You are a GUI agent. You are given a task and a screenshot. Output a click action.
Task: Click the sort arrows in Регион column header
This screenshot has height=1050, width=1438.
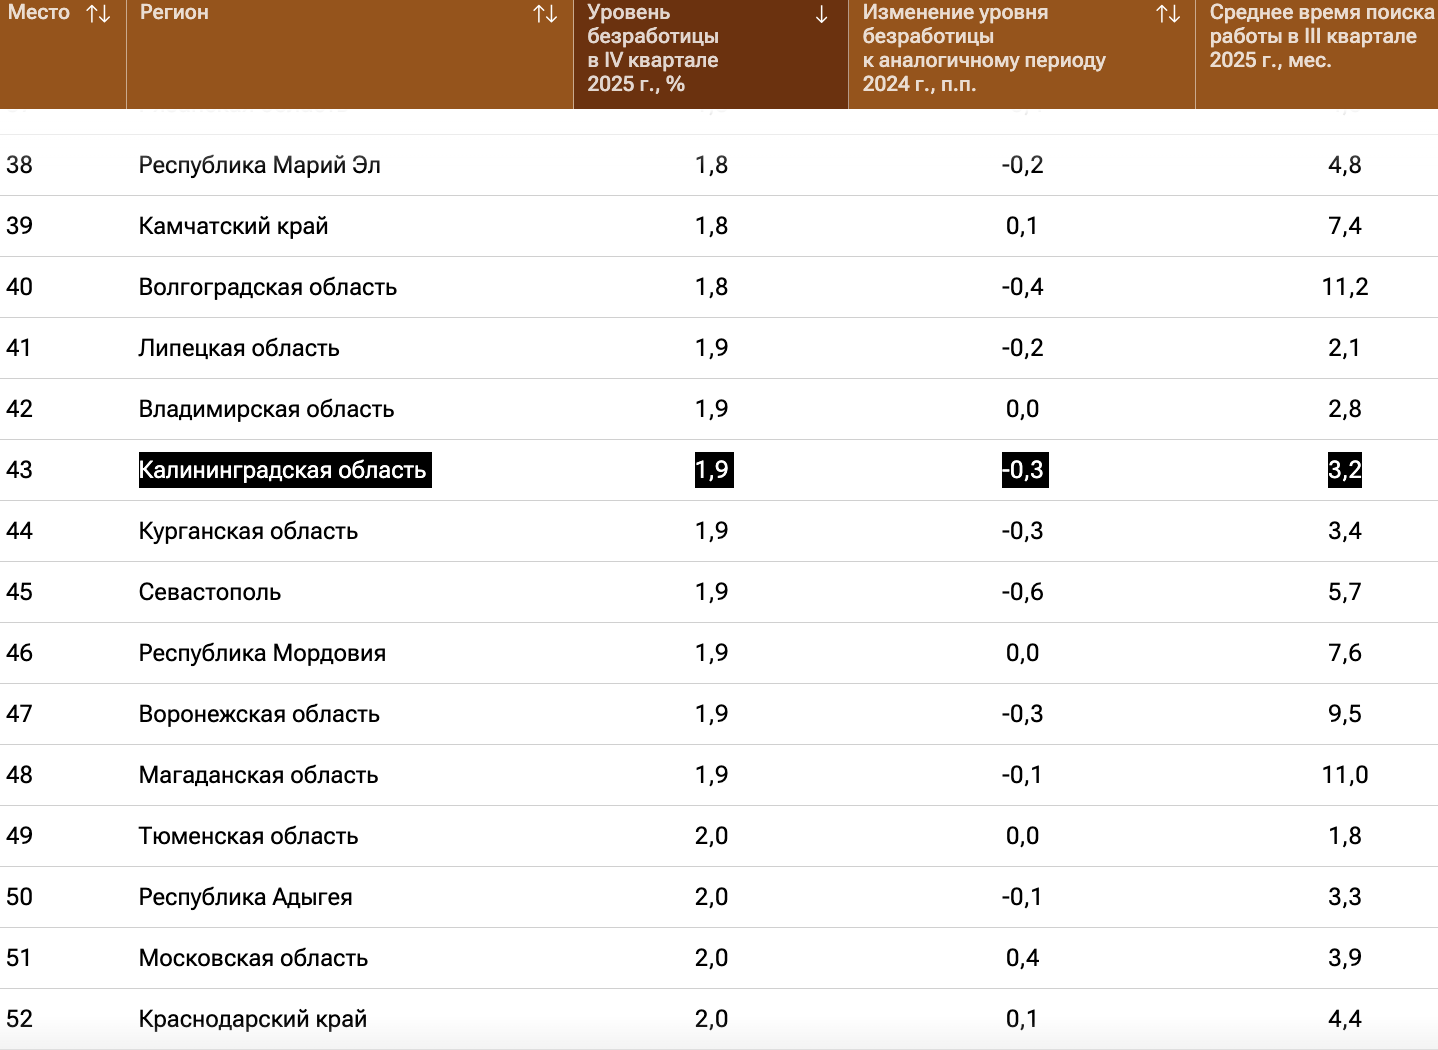point(545,14)
